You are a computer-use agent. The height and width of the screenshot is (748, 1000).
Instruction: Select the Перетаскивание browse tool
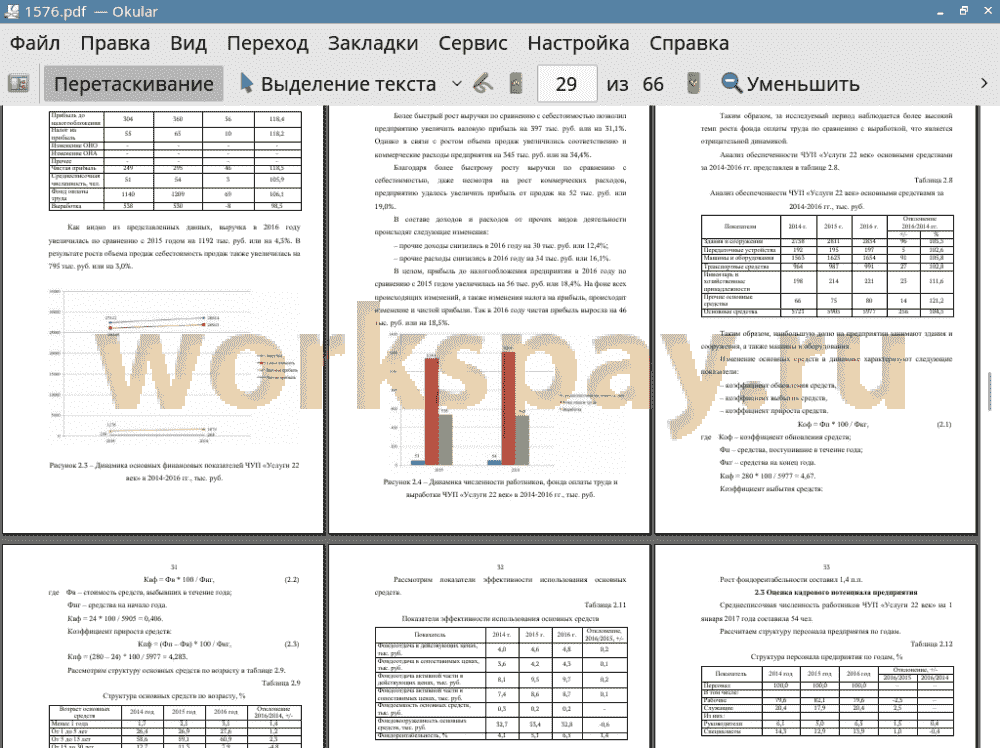click(133, 84)
